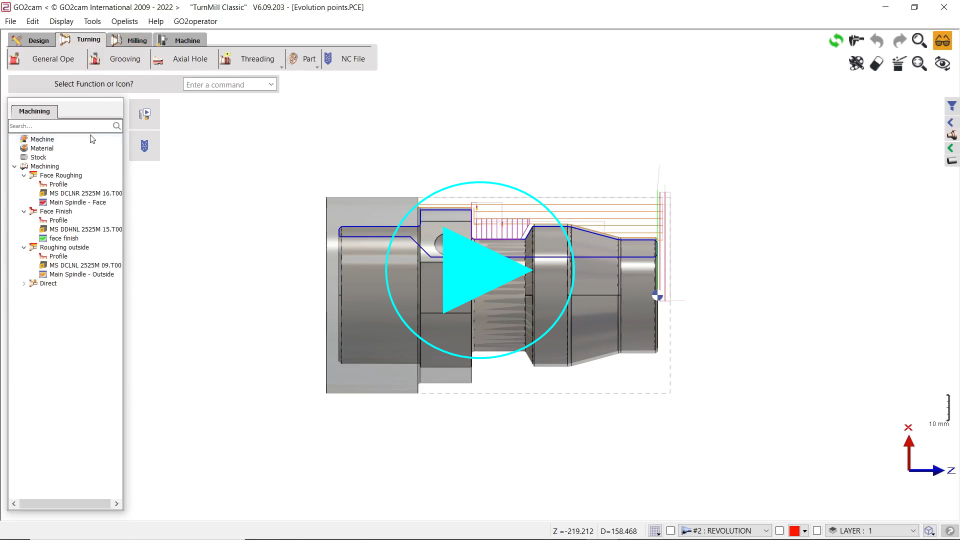This screenshot has height=540, width=960.
Task: Click the blue filter funnel icon
Action: (x=952, y=106)
